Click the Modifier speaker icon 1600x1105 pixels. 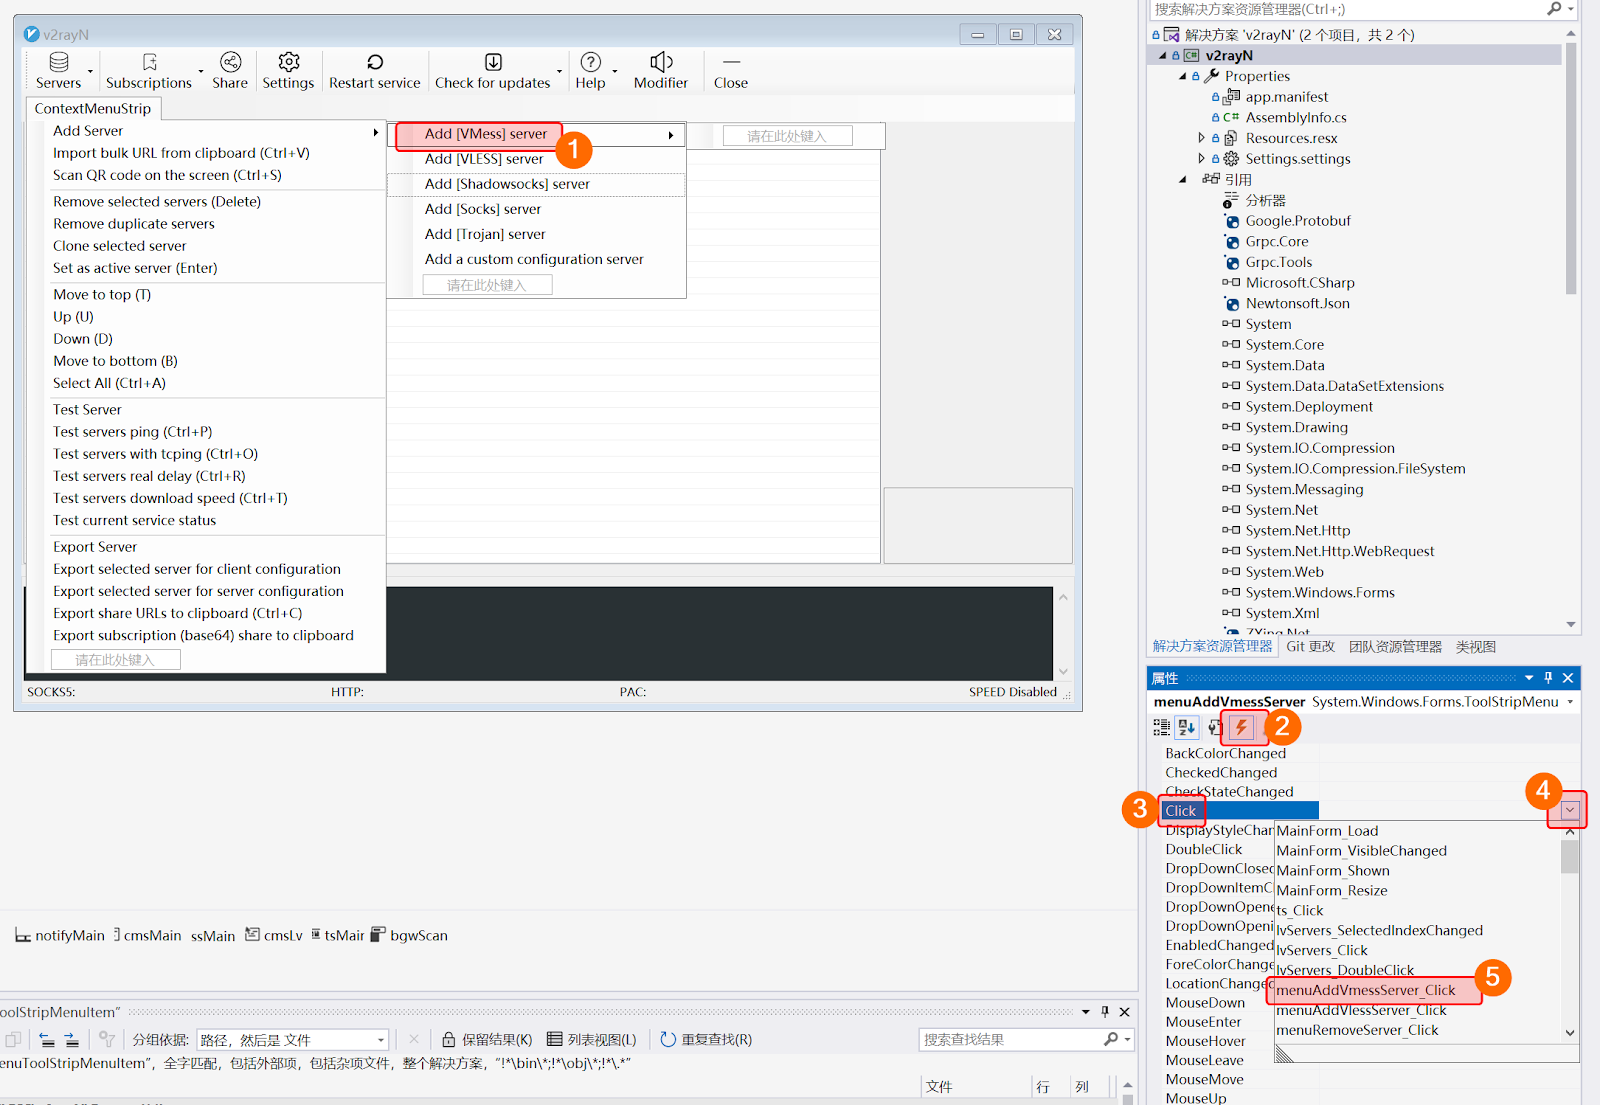click(660, 62)
